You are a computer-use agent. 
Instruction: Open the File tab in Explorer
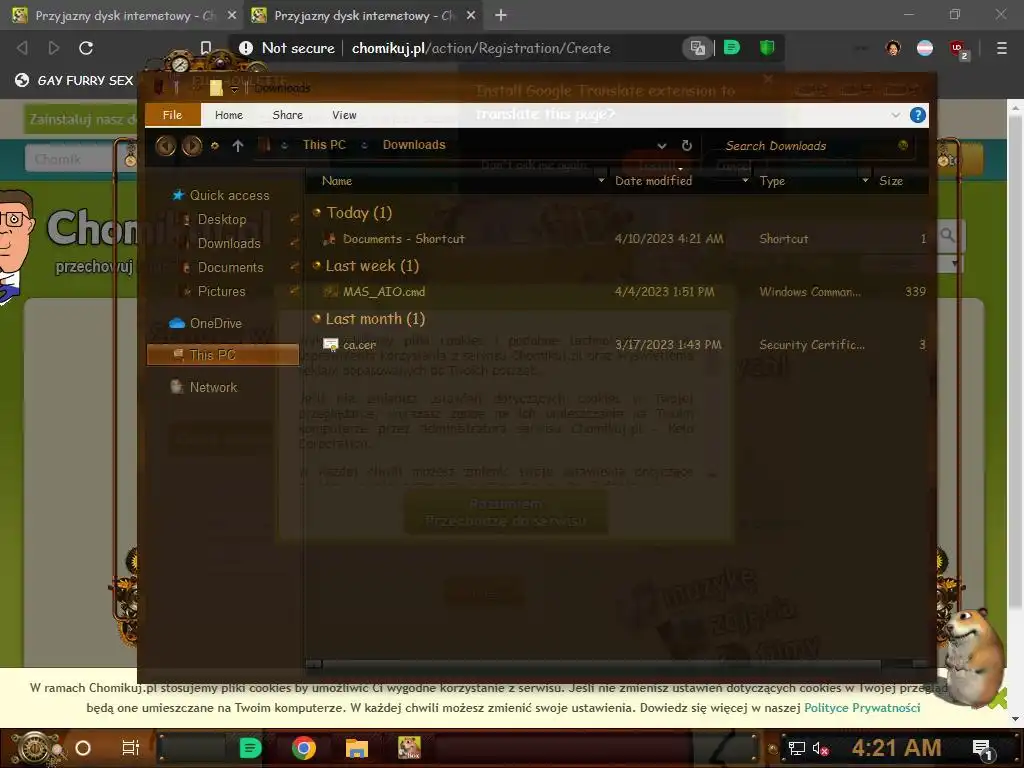pyautogui.click(x=172, y=115)
